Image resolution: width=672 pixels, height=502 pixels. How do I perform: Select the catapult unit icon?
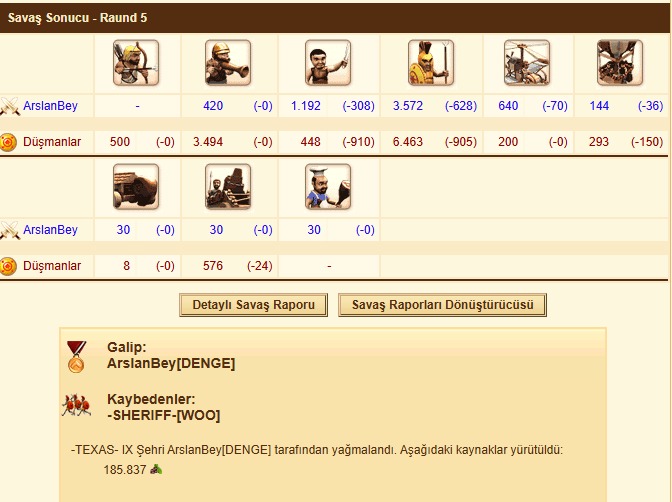coord(228,186)
